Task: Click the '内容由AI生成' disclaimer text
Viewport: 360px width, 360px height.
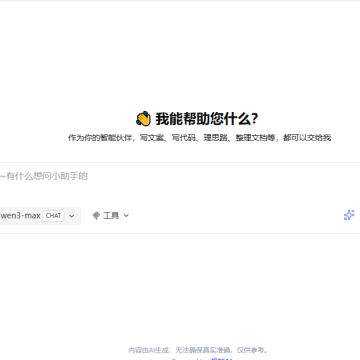Action: (198, 350)
